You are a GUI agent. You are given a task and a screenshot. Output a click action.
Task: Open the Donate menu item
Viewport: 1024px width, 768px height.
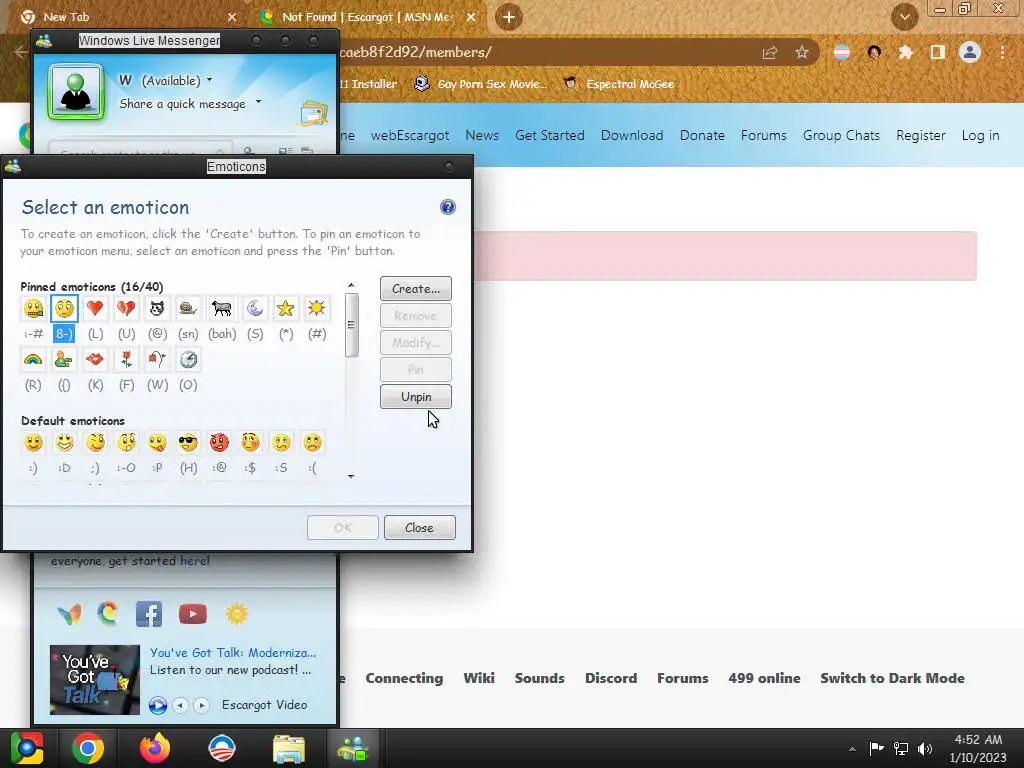(702, 135)
